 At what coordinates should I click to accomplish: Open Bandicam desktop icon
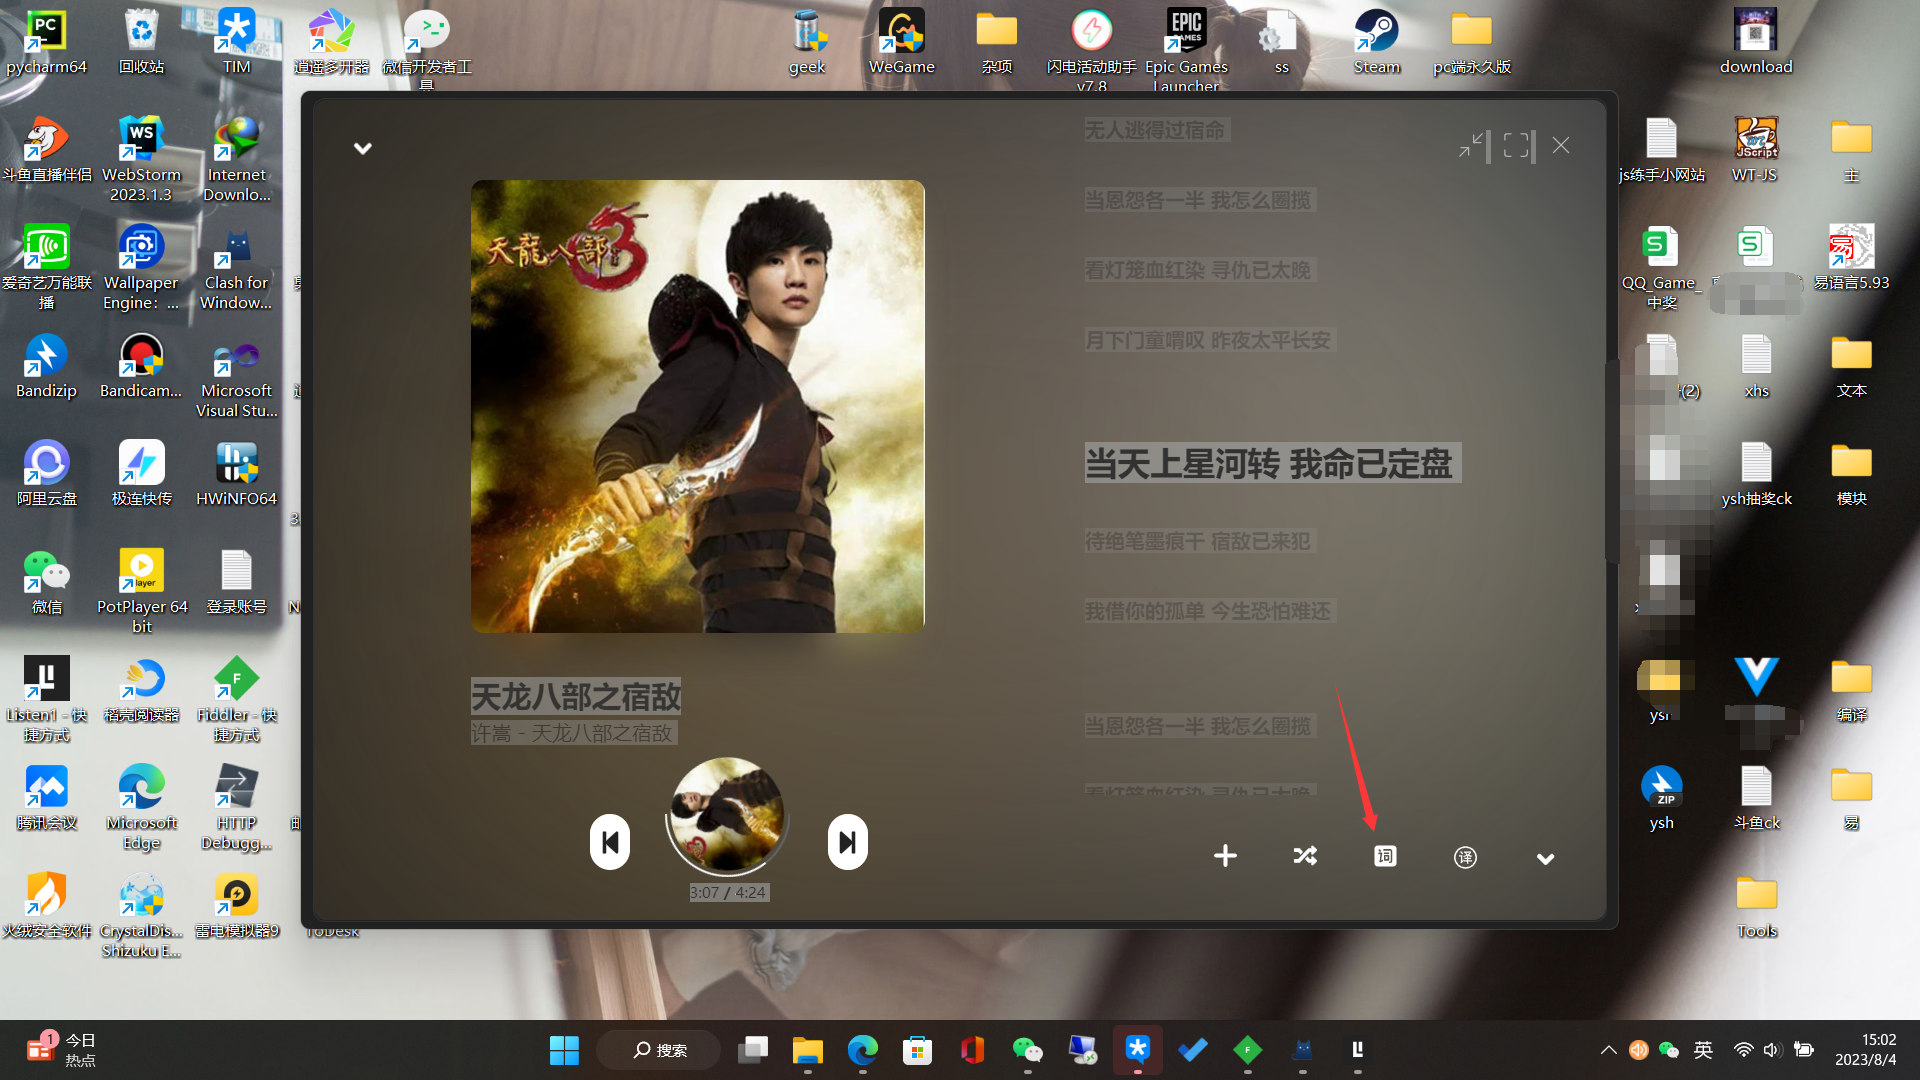tap(141, 367)
